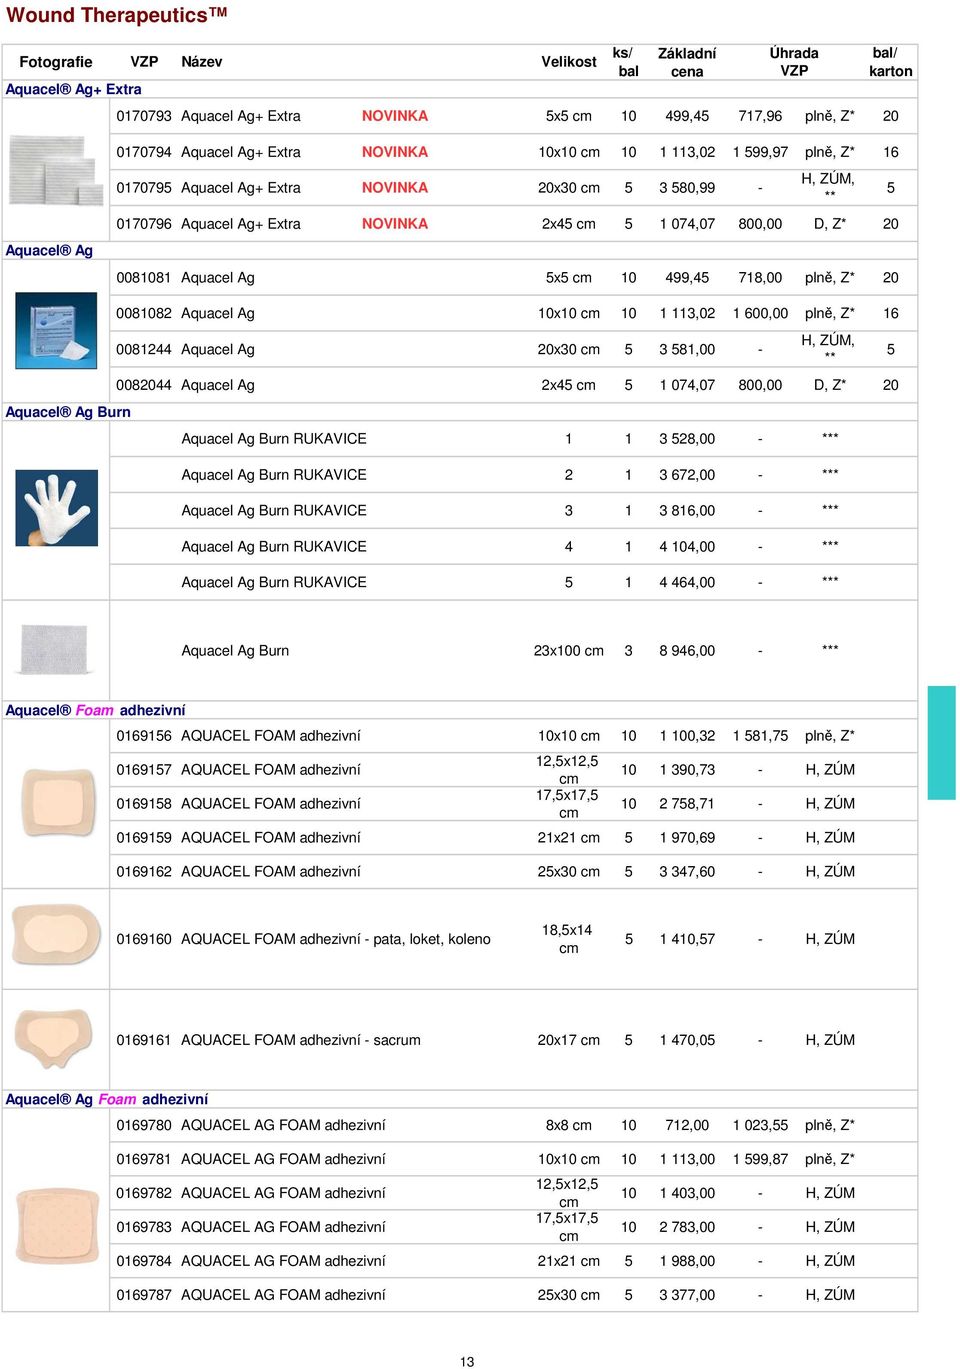Click price 4 104,00 of RUKAVICE size 4

(x=687, y=547)
